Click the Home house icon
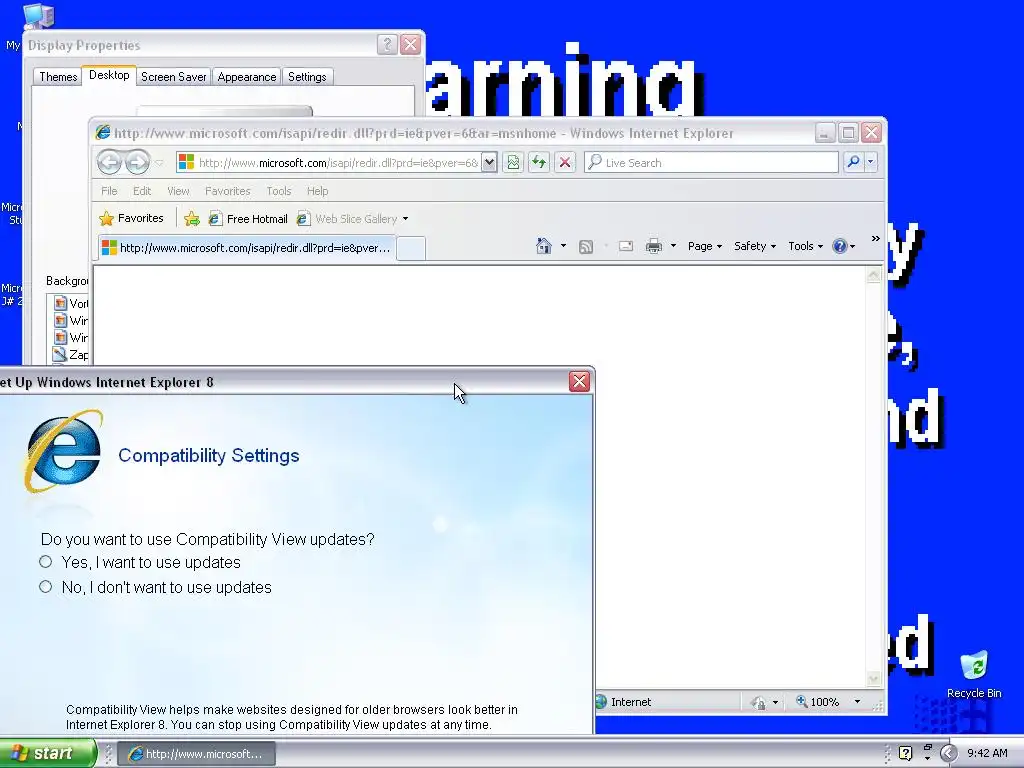The width and height of the screenshot is (1024, 768). point(543,246)
